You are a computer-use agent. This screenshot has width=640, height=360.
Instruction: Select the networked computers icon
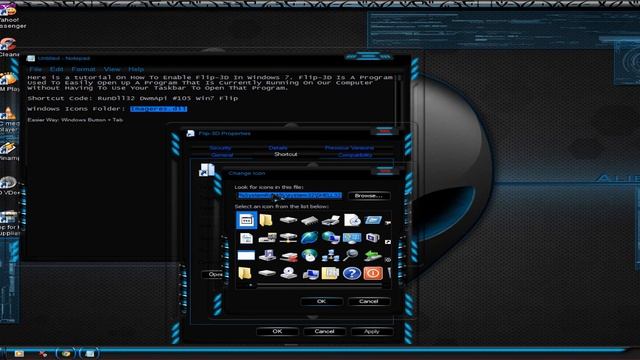click(x=331, y=256)
